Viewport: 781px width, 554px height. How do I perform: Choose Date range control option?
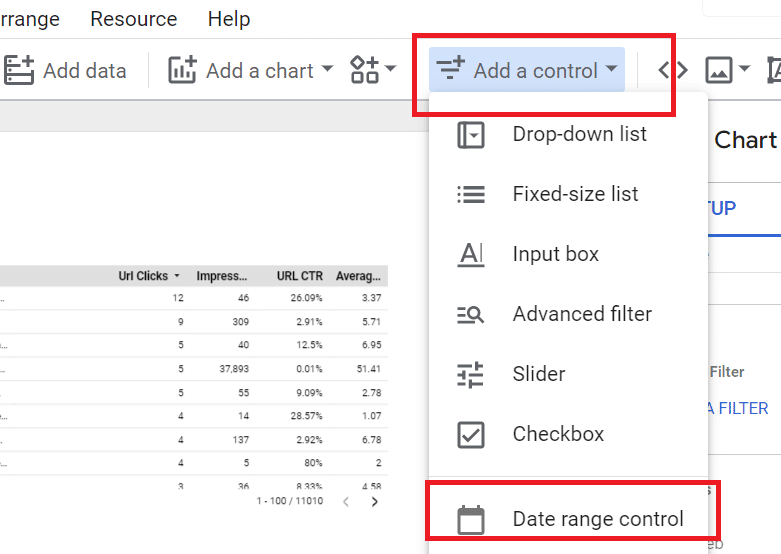[597, 519]
